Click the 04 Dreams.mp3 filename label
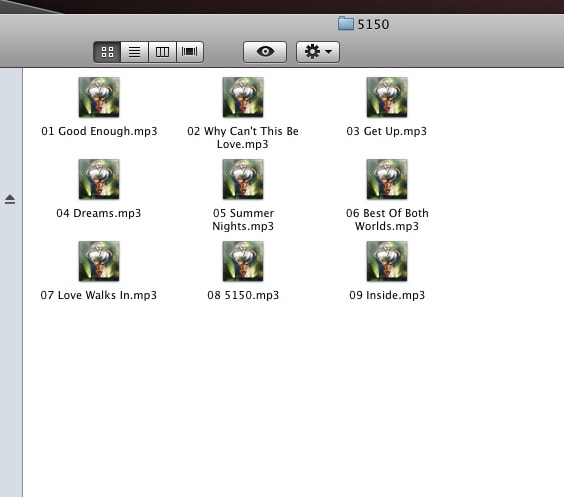 [99, 213]
